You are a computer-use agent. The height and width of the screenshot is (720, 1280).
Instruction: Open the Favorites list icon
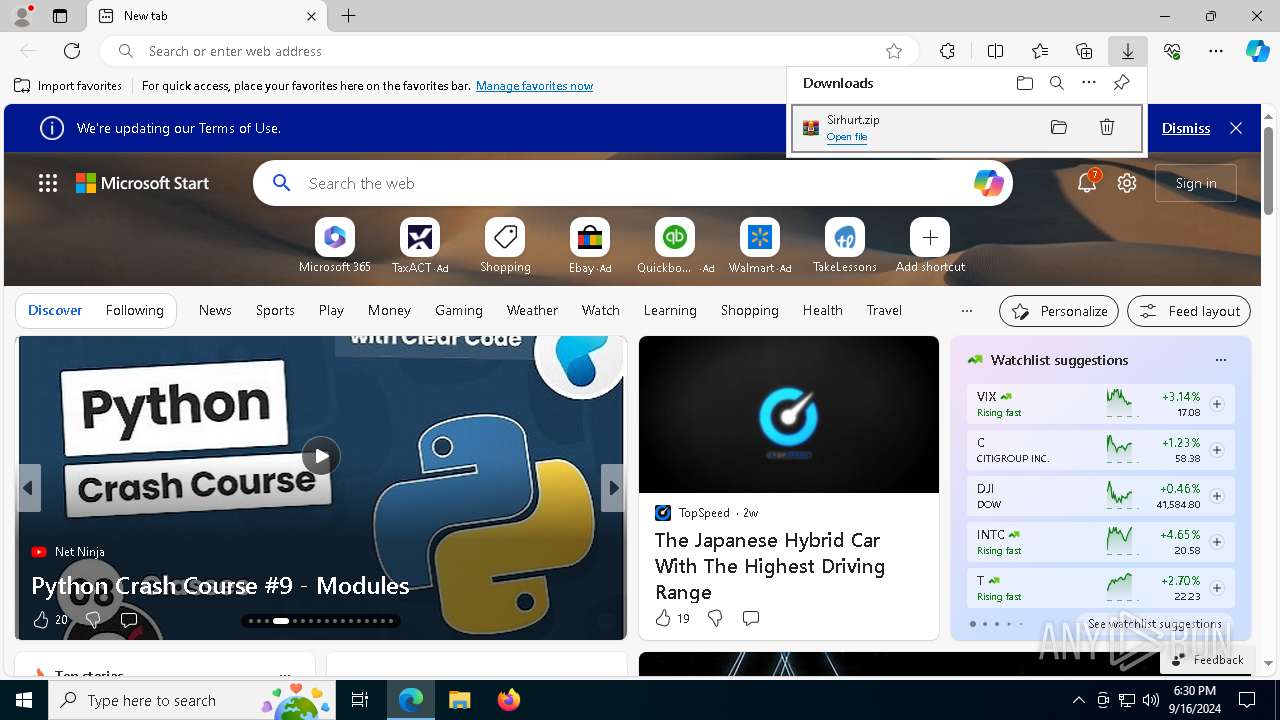point(1040,51)
